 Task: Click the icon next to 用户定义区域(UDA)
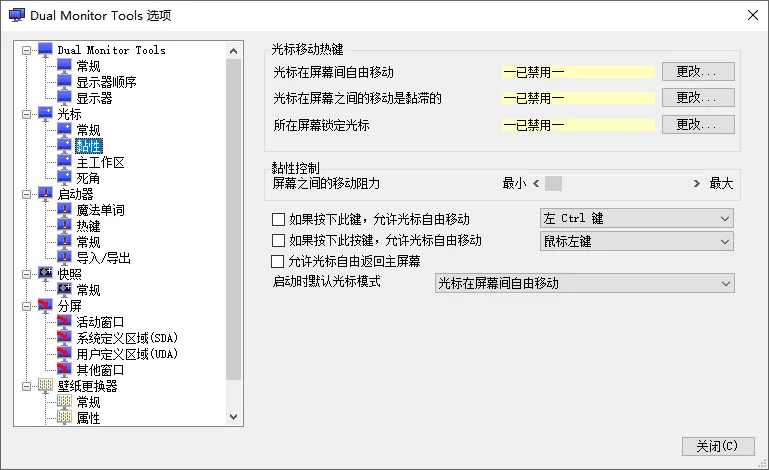pyautogui.click(x=64, y=354)
